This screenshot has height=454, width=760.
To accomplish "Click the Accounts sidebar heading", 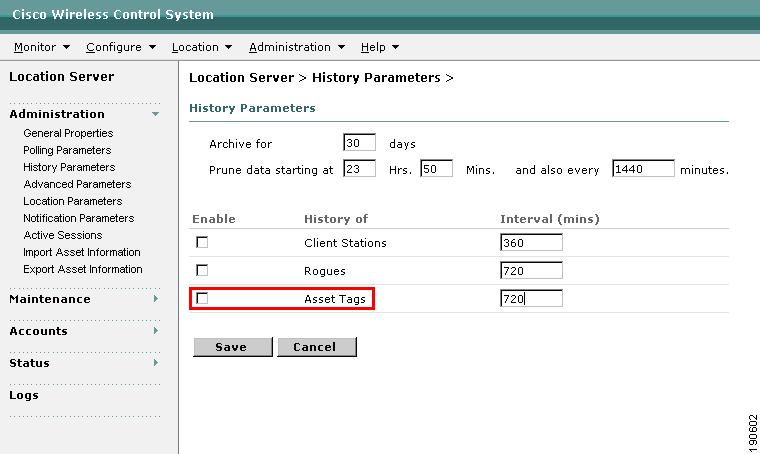I will click(38, 331).
